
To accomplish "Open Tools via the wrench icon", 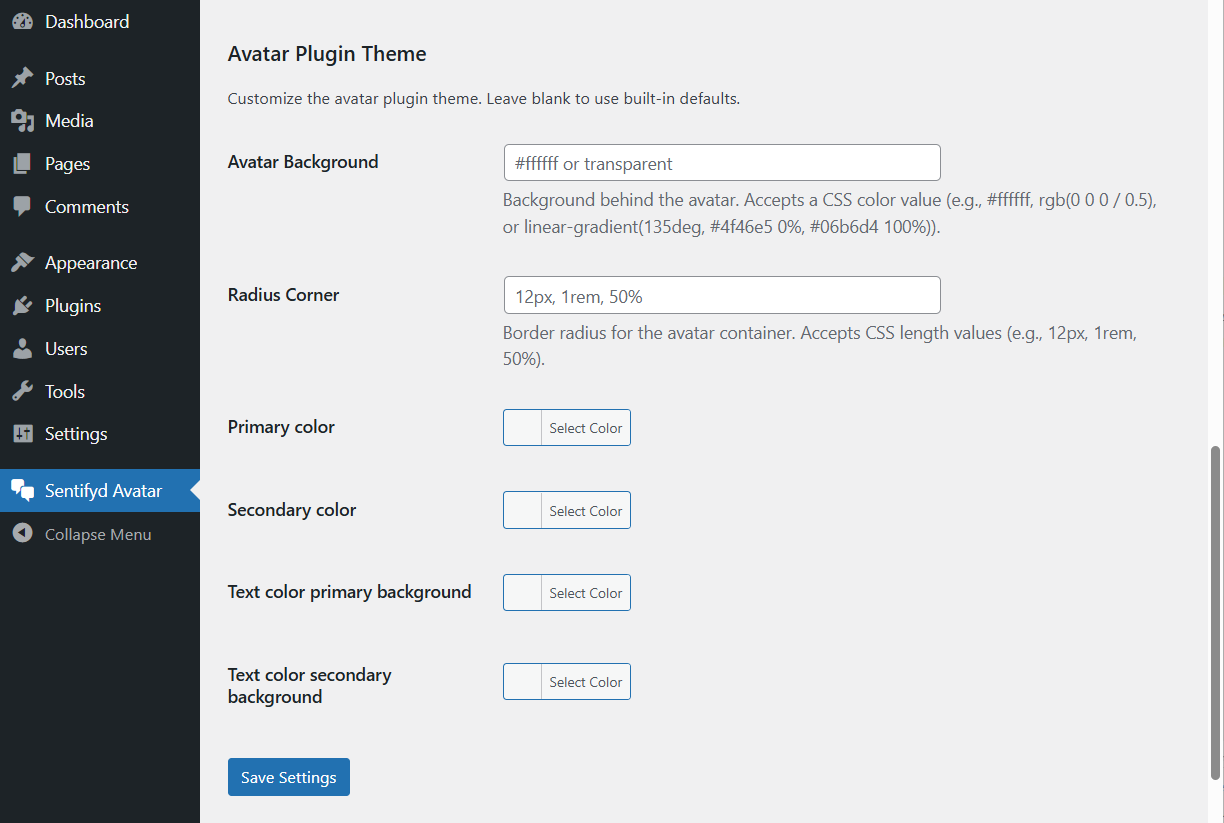I will tap(22, 391).
